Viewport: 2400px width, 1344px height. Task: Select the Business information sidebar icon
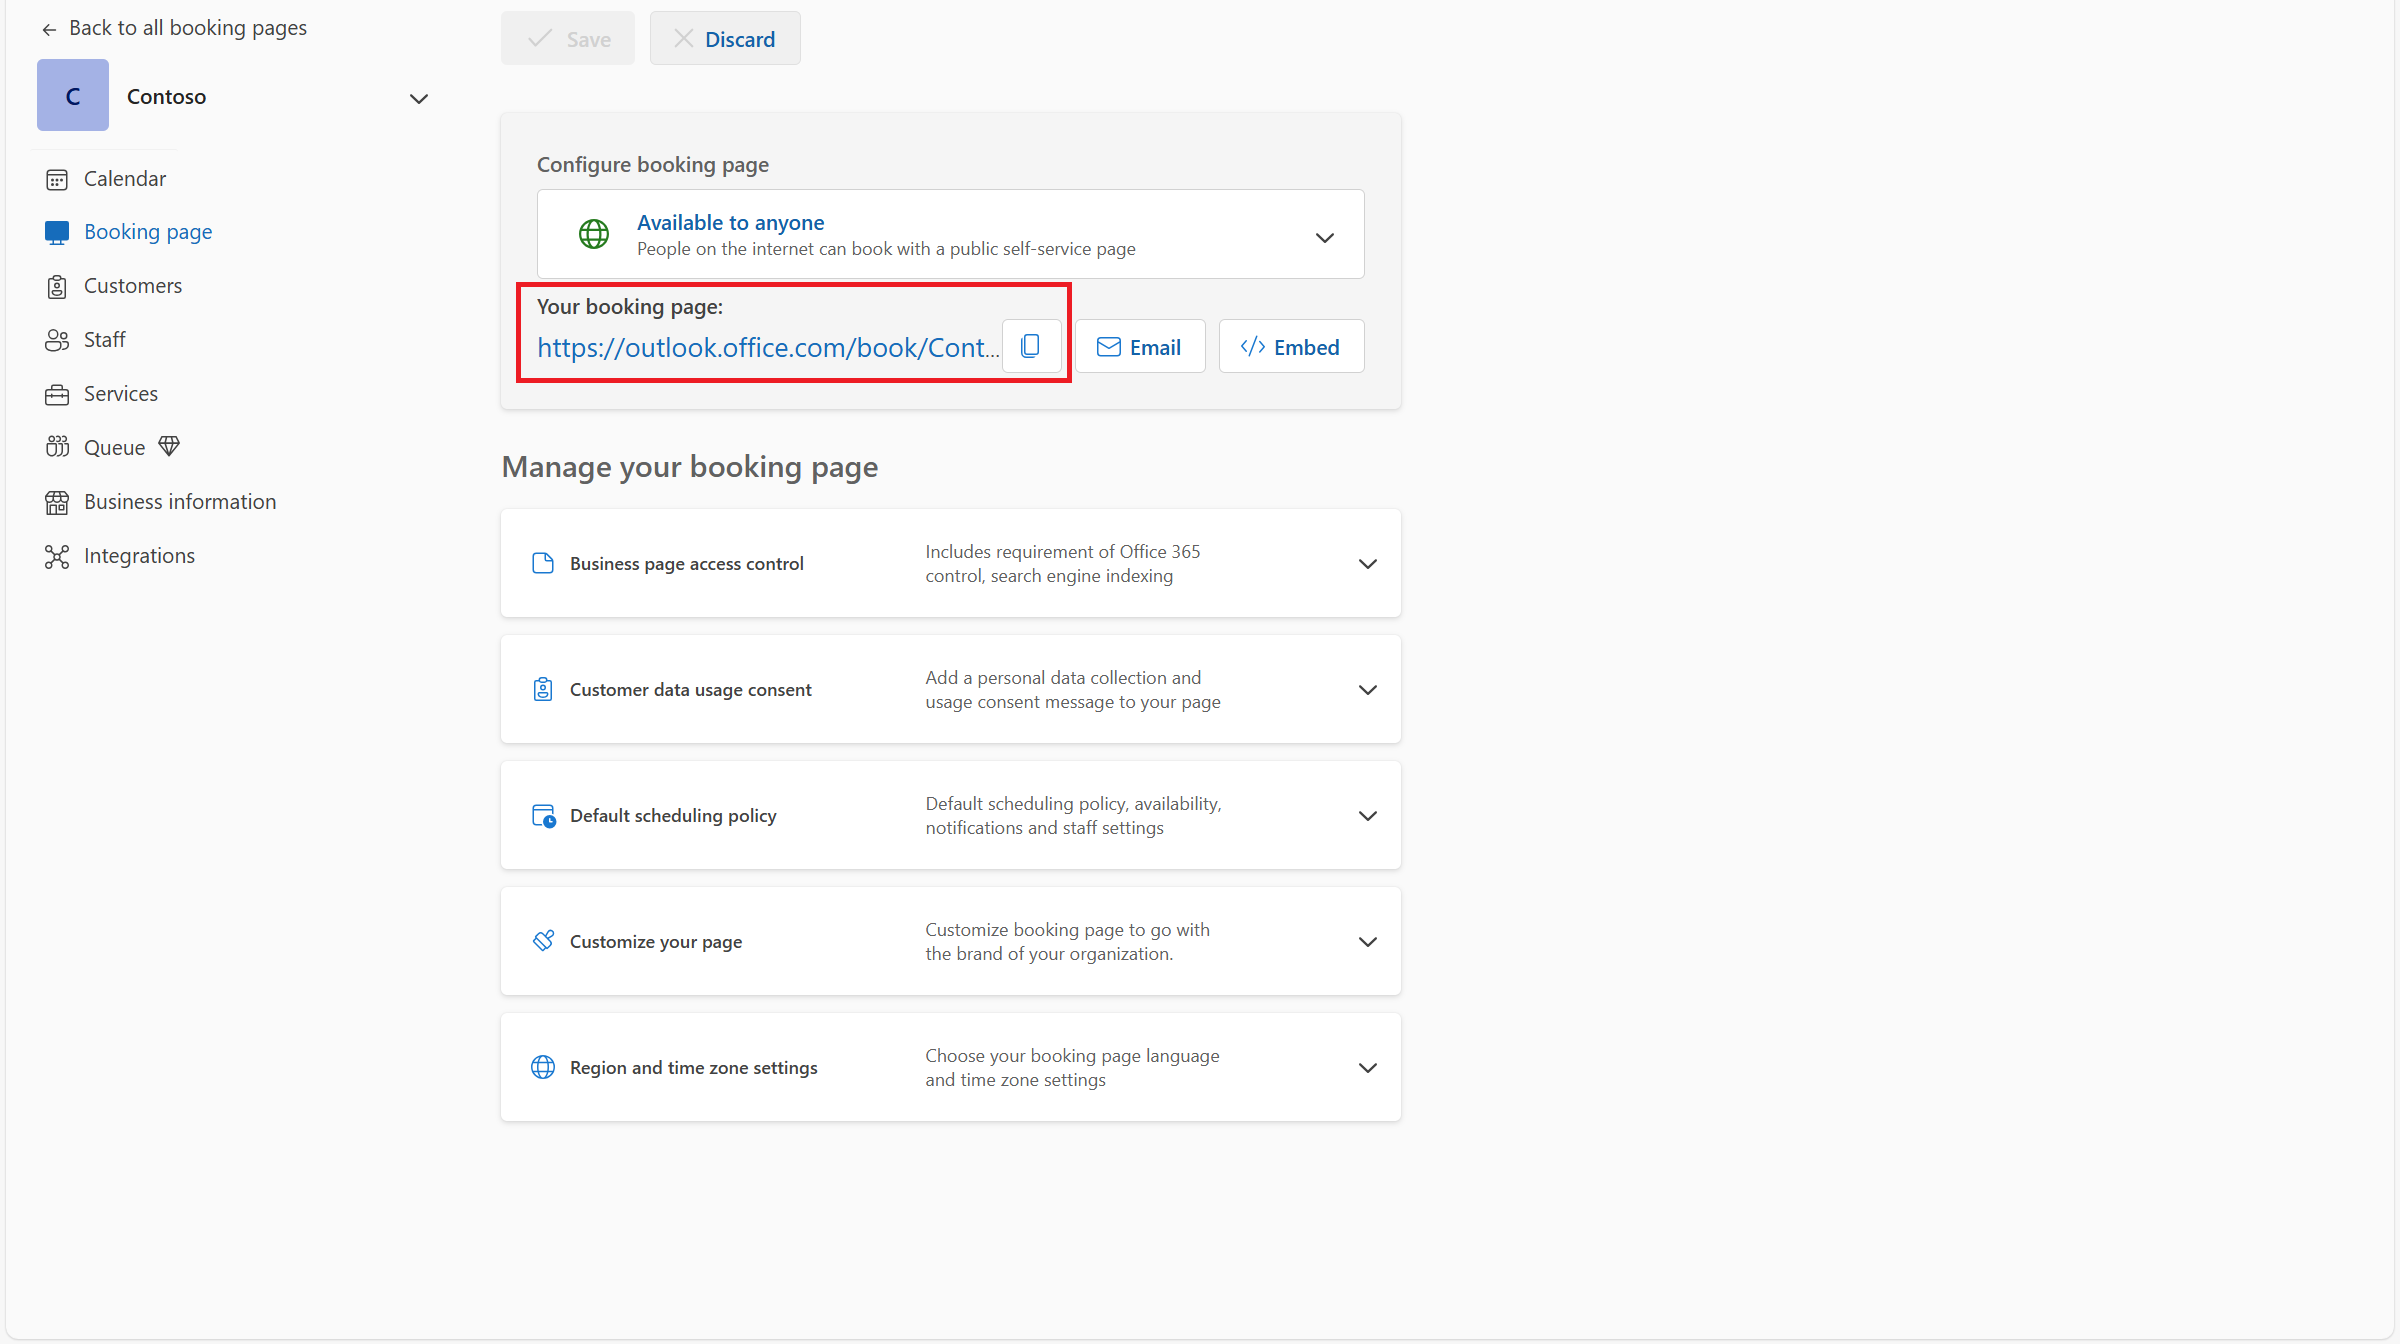[57, 501]
